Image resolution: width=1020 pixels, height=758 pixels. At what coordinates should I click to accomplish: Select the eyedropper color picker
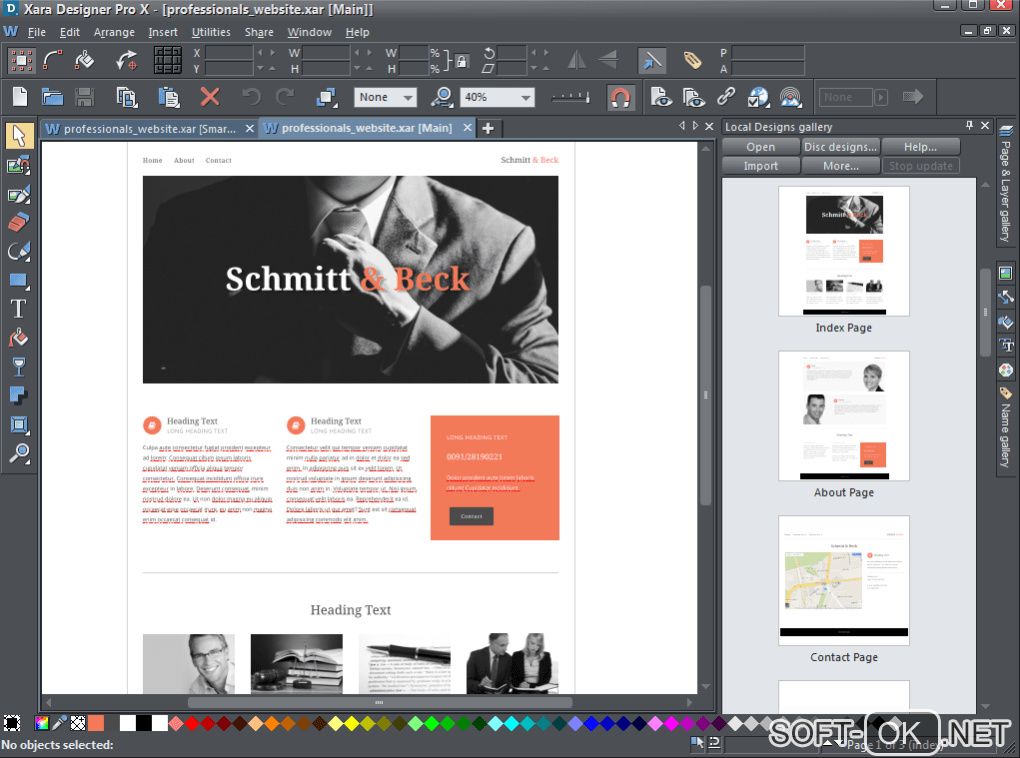click(59, 723)
